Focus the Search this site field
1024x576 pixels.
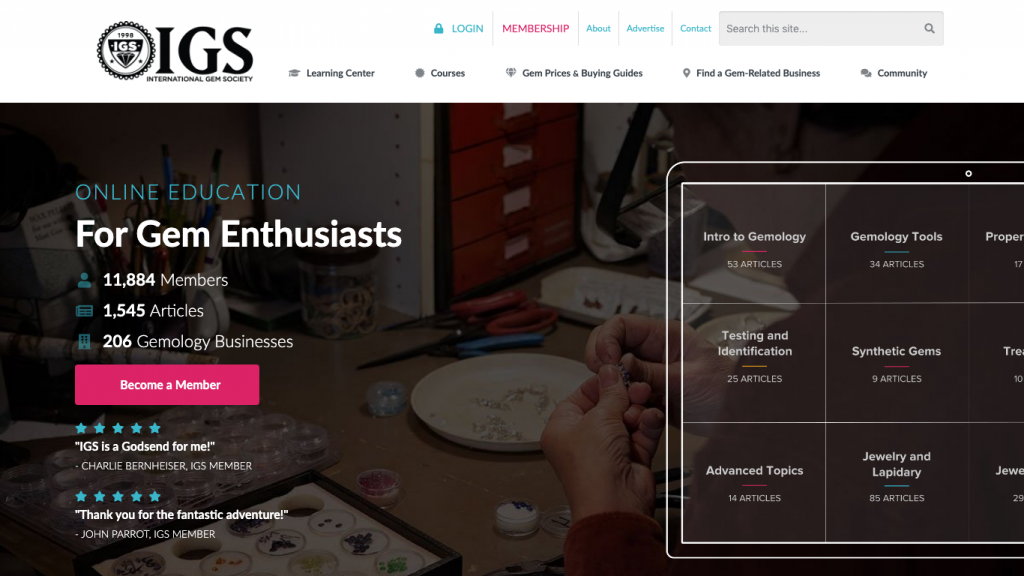[822, 29]
